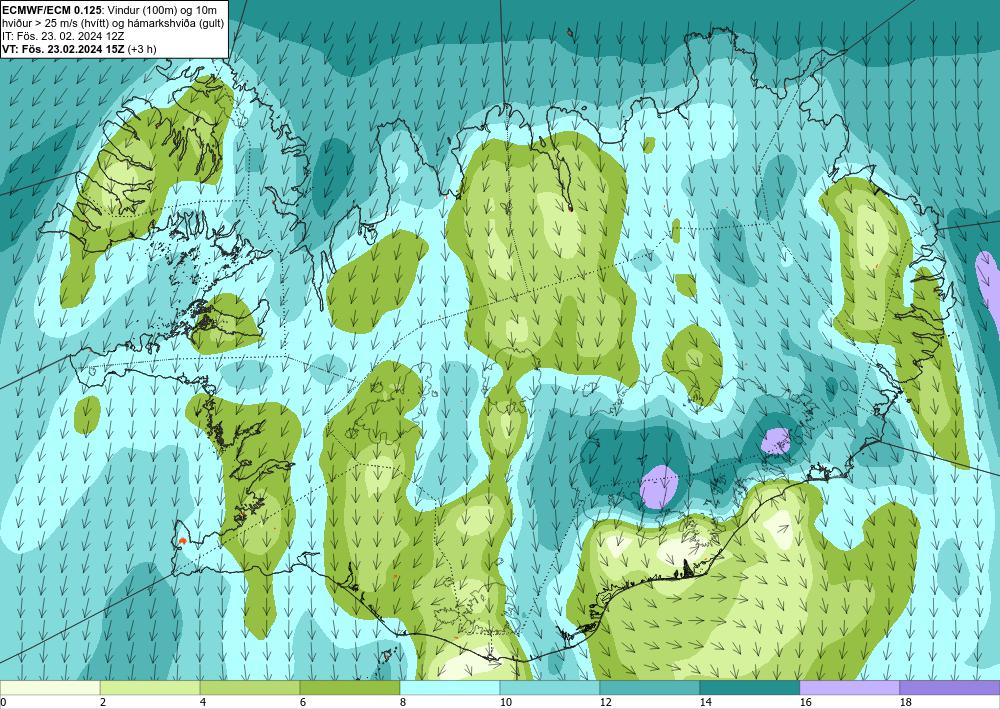Viewport: 1000px width, 709px height.
Task: Click the legend label '18'
Action: tap(906, 702)
